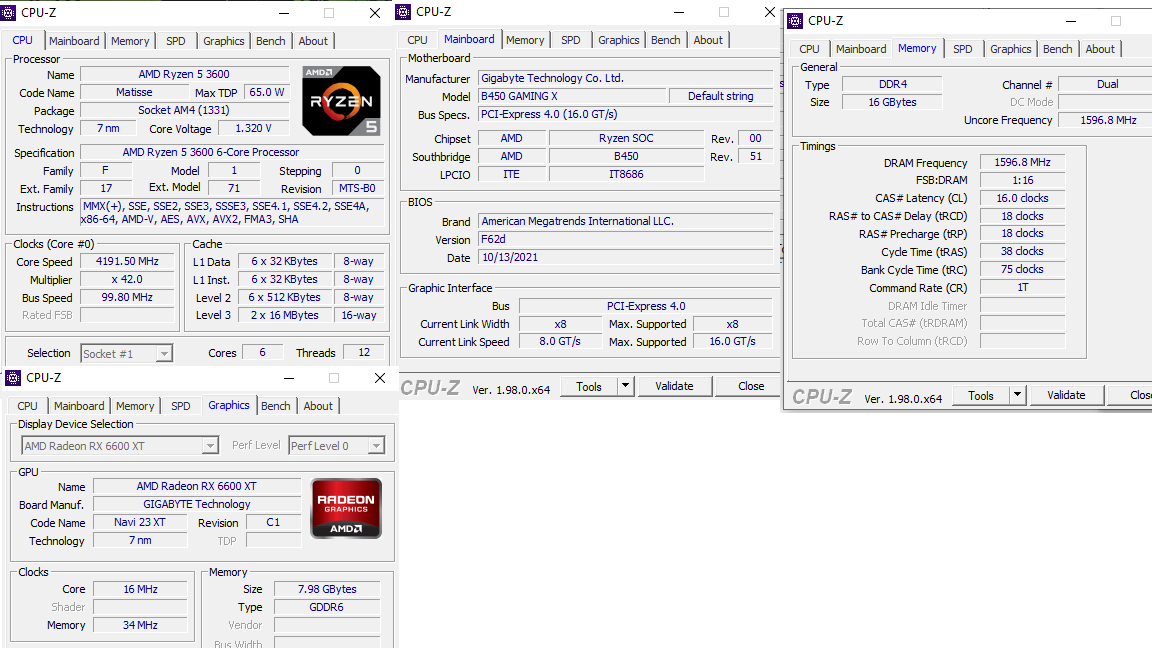Screen dimensions: 1152x648
Task: Click the Radeon Graphics AMD logo image
Action: [x=346, y=508]
